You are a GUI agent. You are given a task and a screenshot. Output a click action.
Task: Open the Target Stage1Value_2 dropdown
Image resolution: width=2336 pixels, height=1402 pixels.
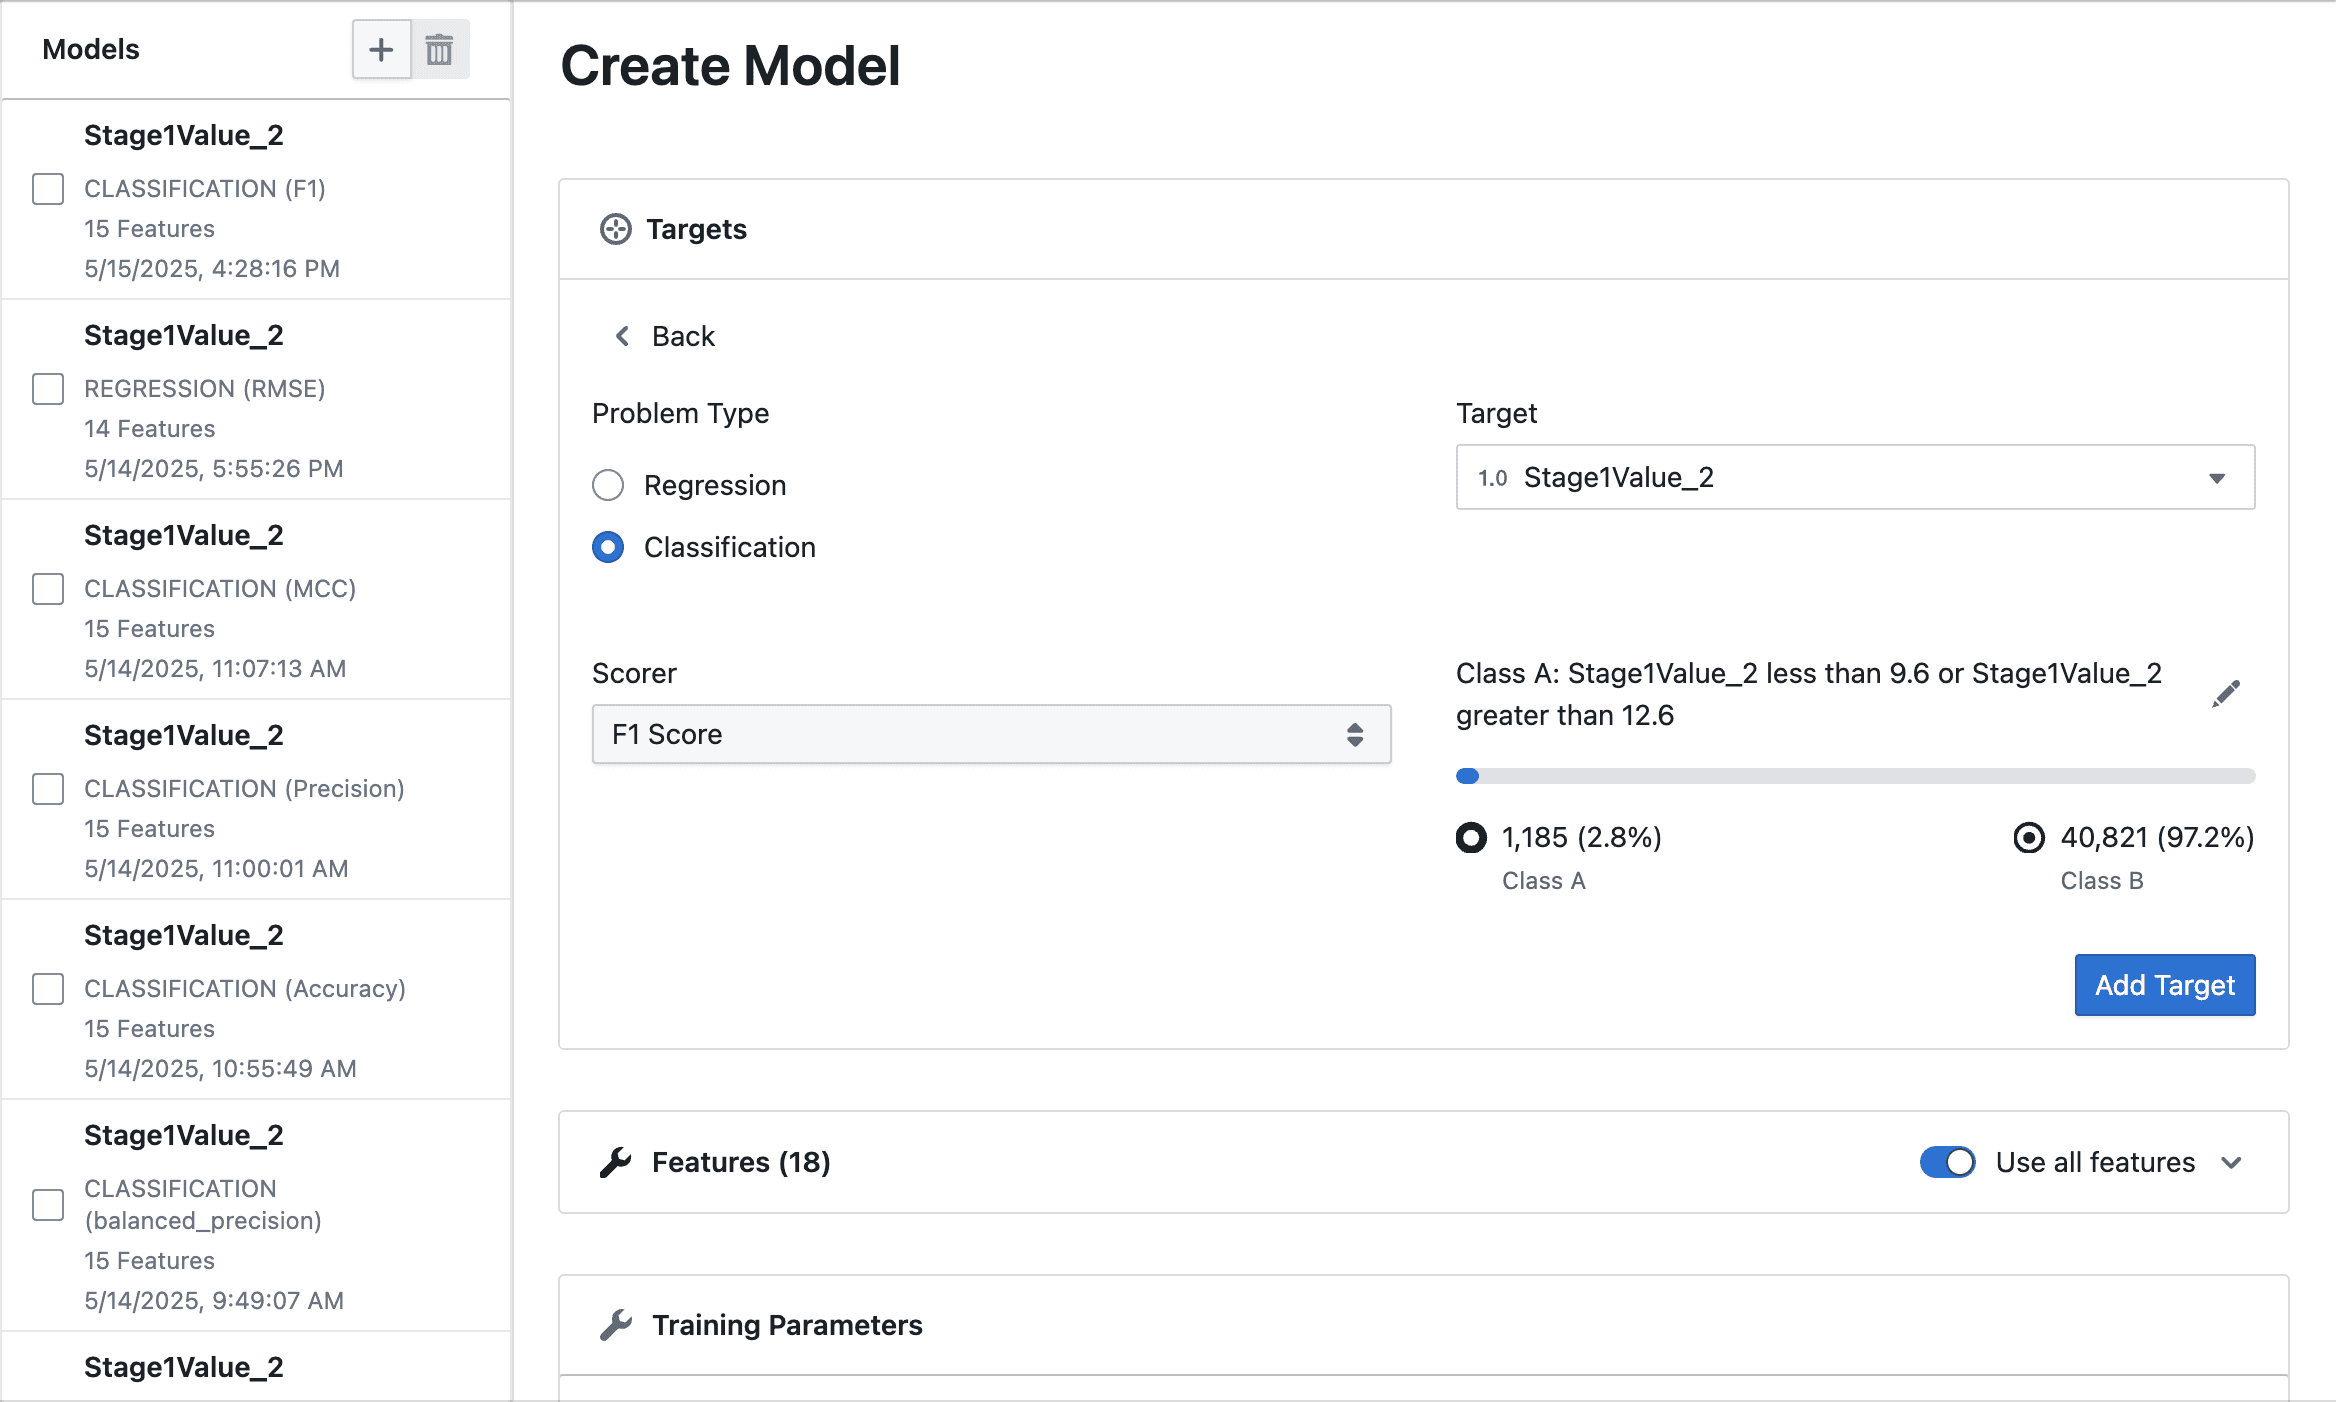(x=1855, y=477)
